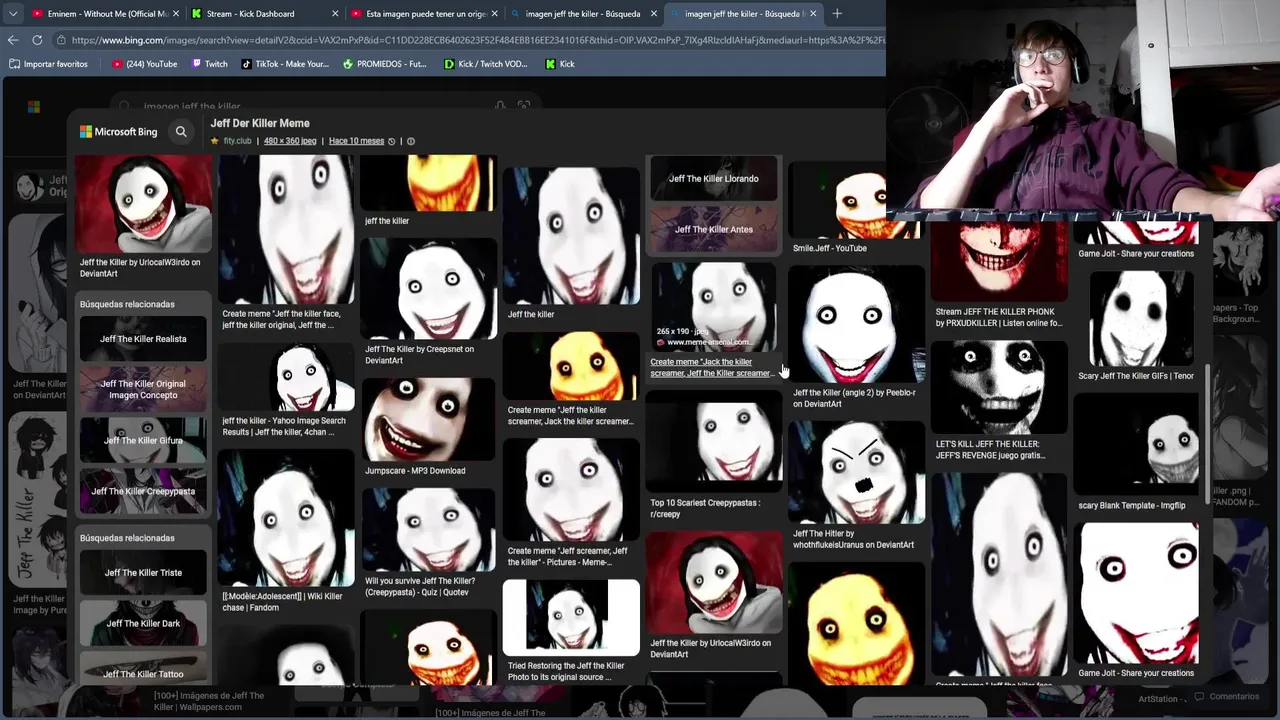Open the Will you survive Jeff The Killer quiz
This screenshot has height=720, width=1280.
(x=428, y=542)
